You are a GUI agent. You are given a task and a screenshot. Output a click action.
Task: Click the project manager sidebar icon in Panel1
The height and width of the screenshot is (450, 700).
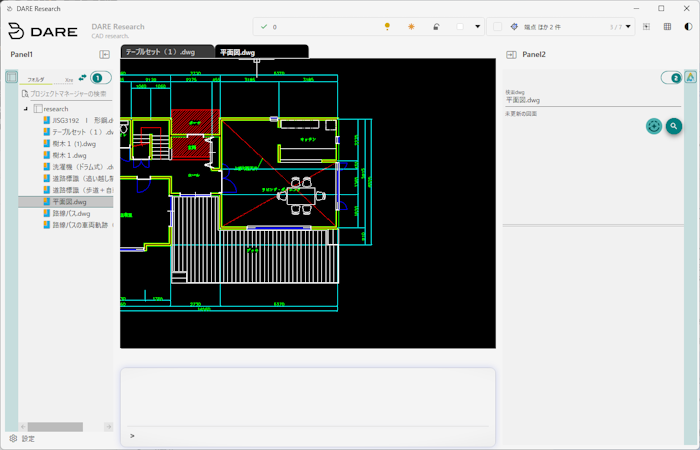pyautogui.click(x=12, y=77)
